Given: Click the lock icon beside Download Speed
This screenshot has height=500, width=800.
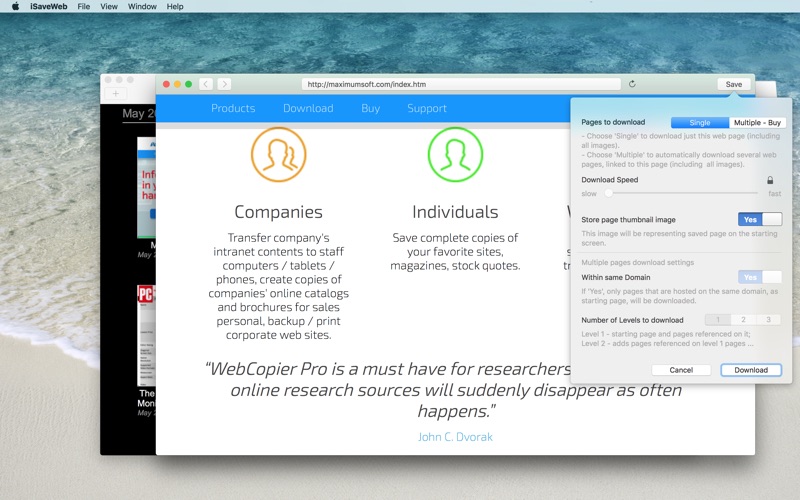Looking at the screenshot, I should (x=770, y=180).
